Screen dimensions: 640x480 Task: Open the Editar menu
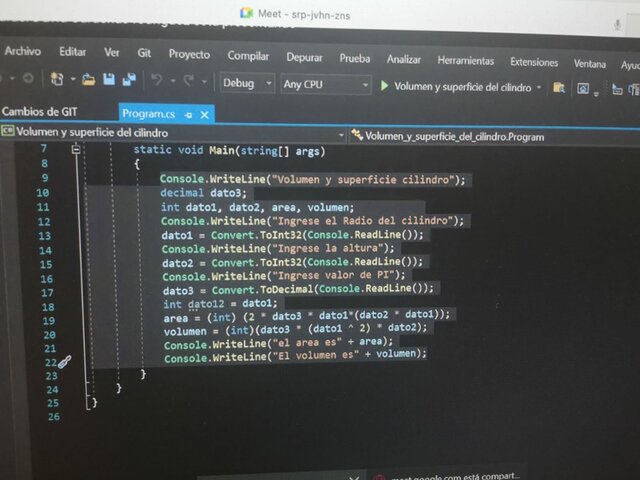tap(73, 52)
